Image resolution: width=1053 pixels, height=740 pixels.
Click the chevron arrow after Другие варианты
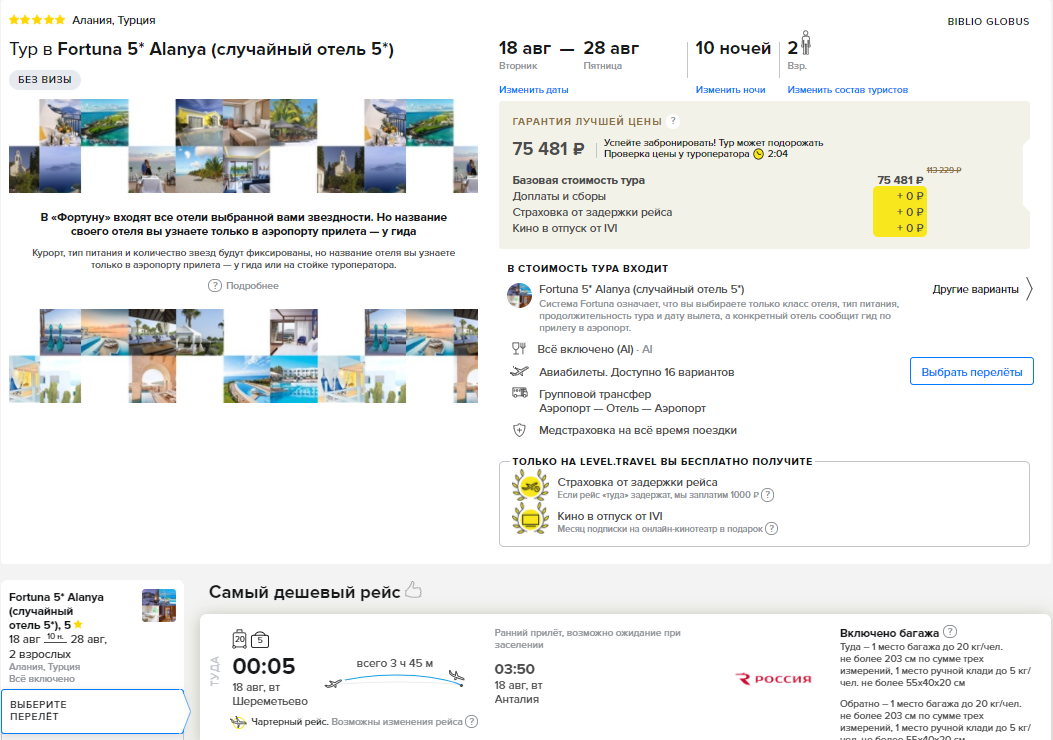click(x=1029, y=289)
